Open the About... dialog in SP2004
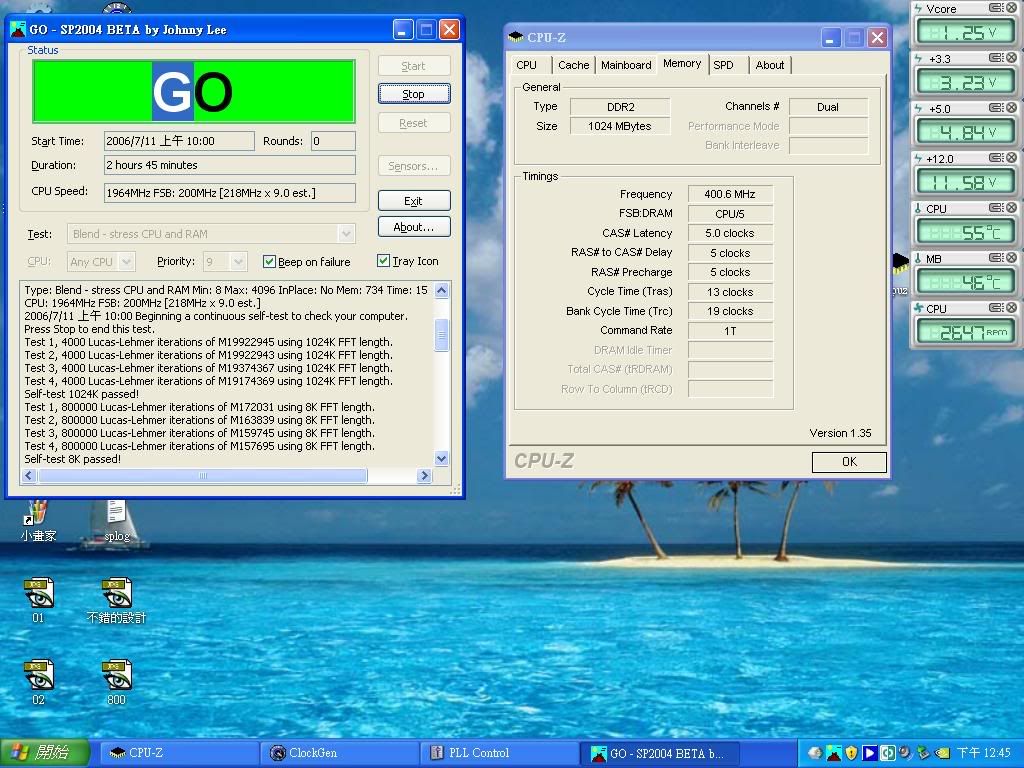 (x=413, y=227)
